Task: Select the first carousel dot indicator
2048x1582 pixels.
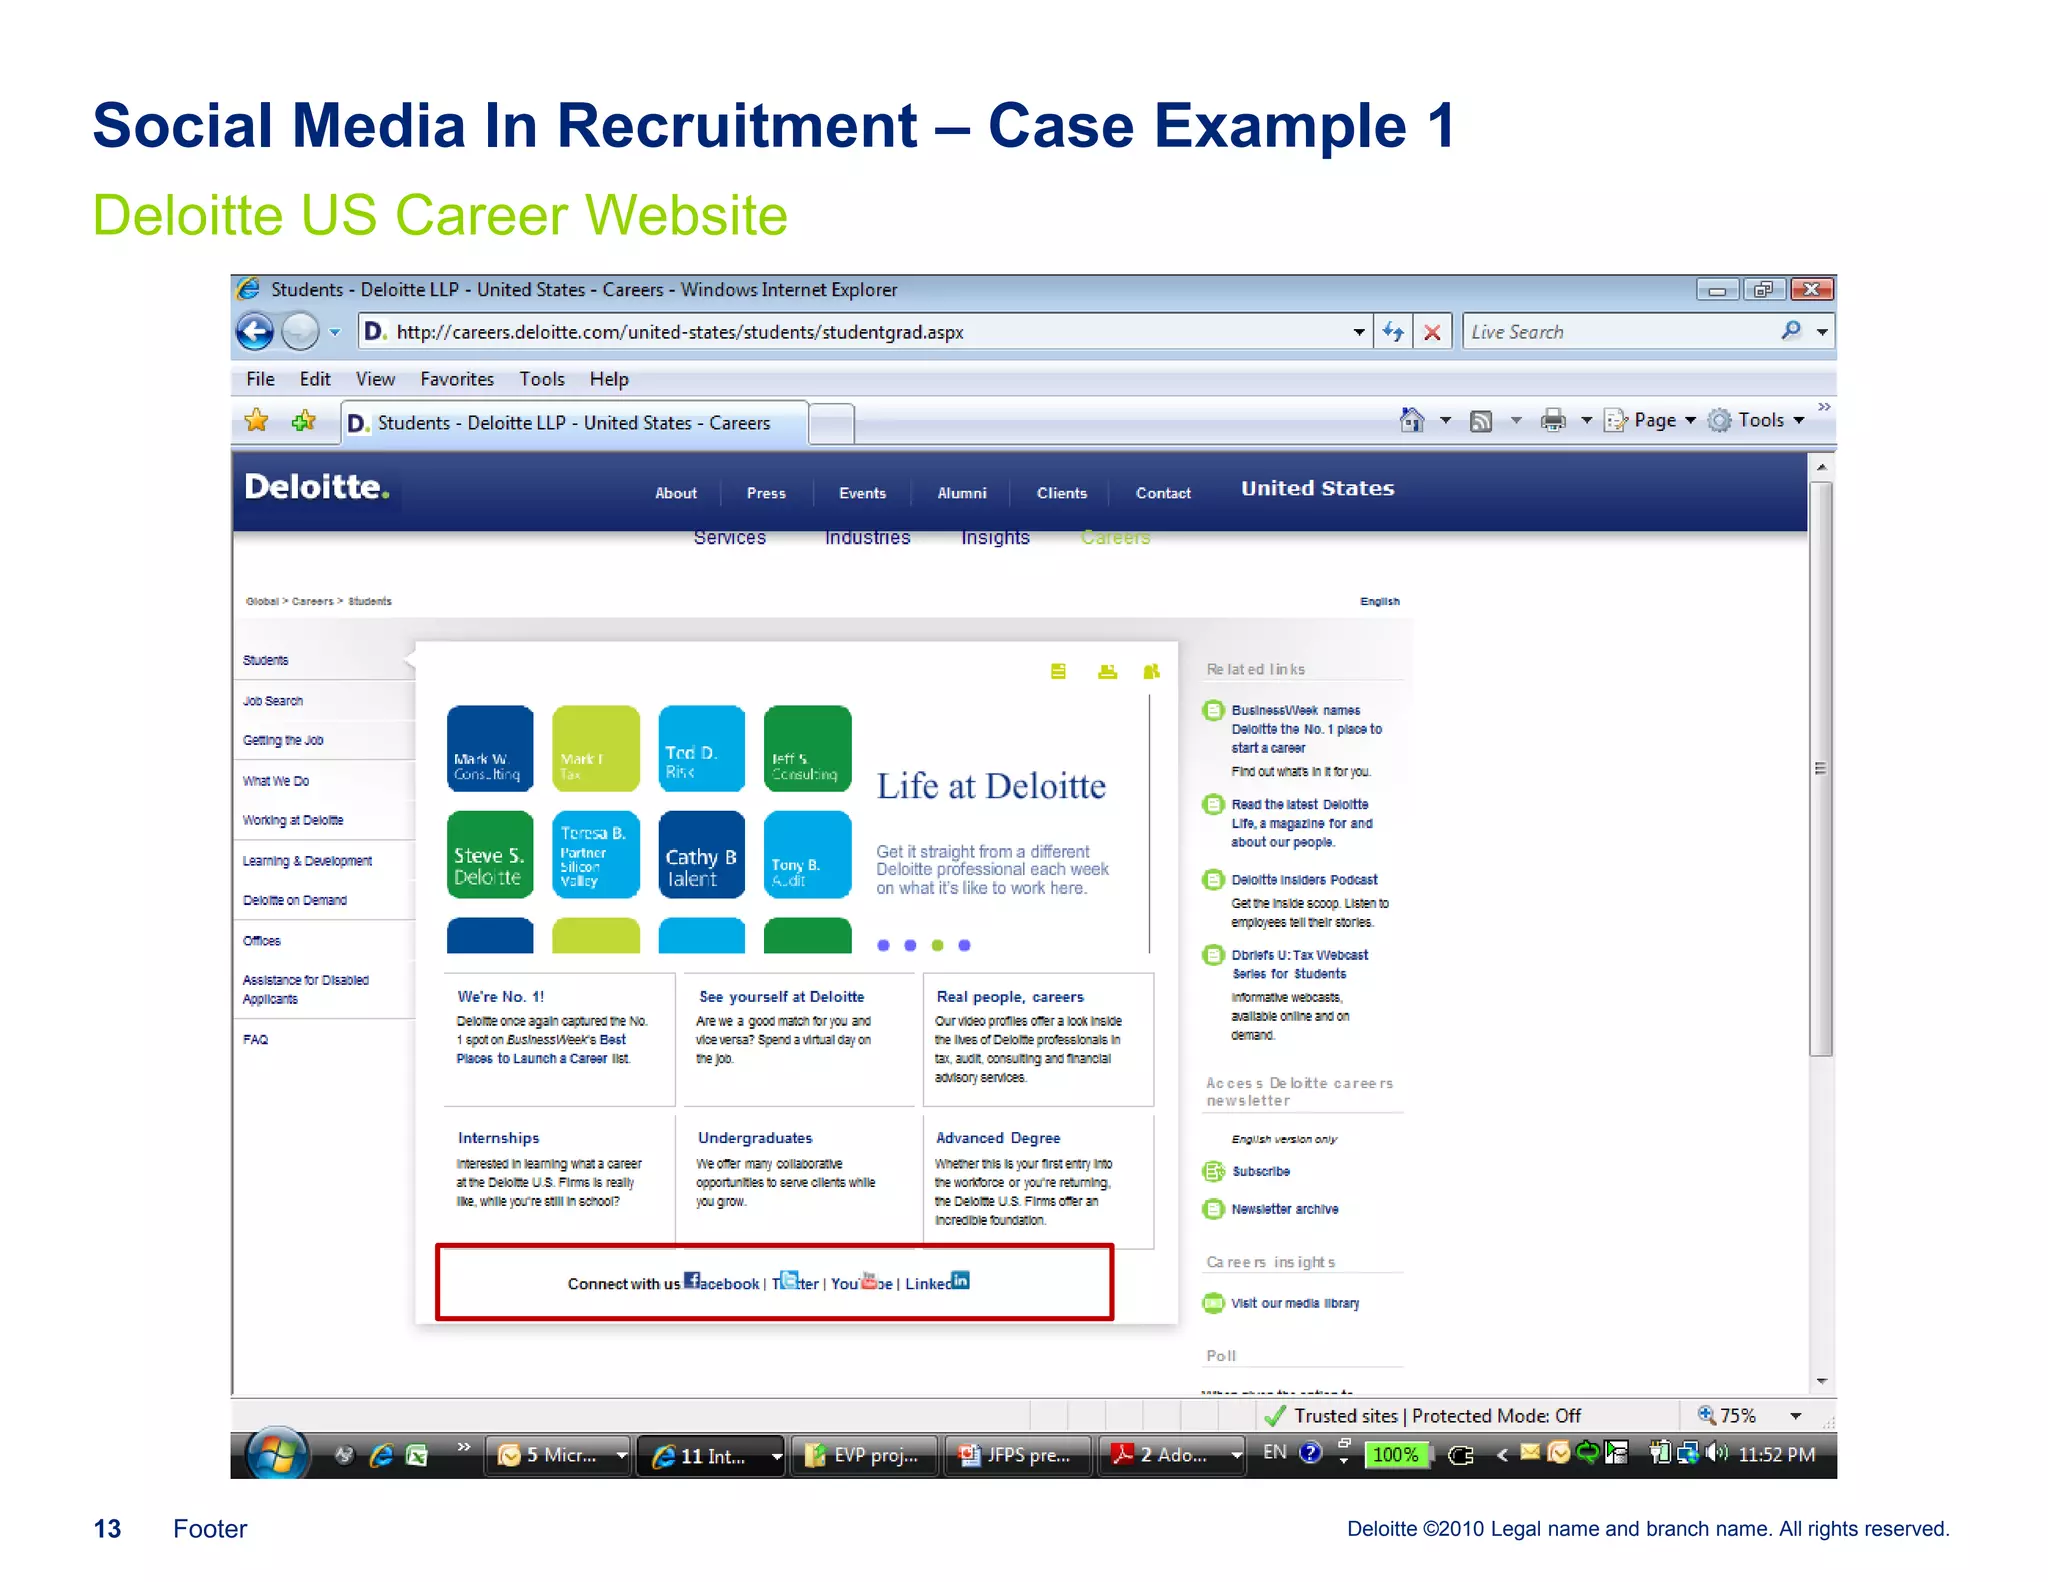Action: click(x=883, y=945)
